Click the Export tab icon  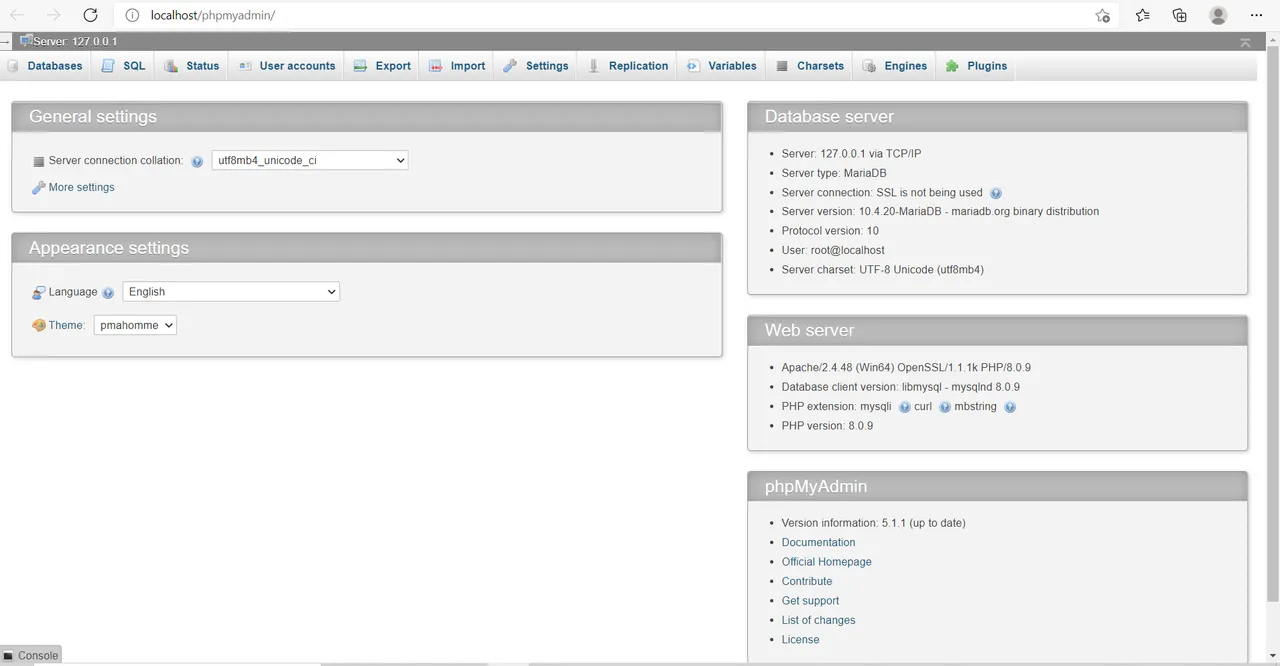(x=361, y=66)
